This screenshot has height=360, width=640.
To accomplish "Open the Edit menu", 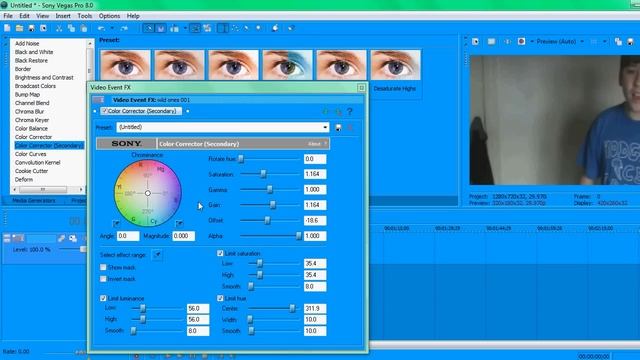I will [24, 16].
